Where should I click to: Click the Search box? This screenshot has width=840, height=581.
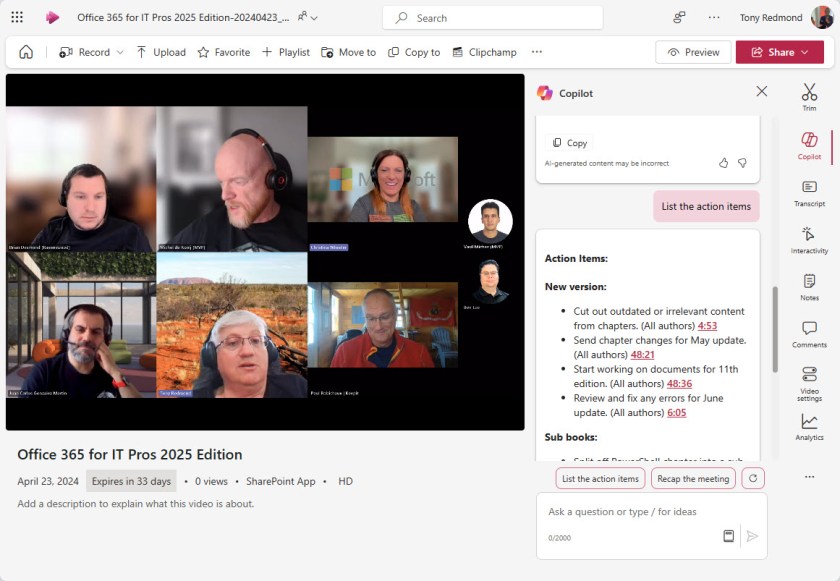point(492,18)
